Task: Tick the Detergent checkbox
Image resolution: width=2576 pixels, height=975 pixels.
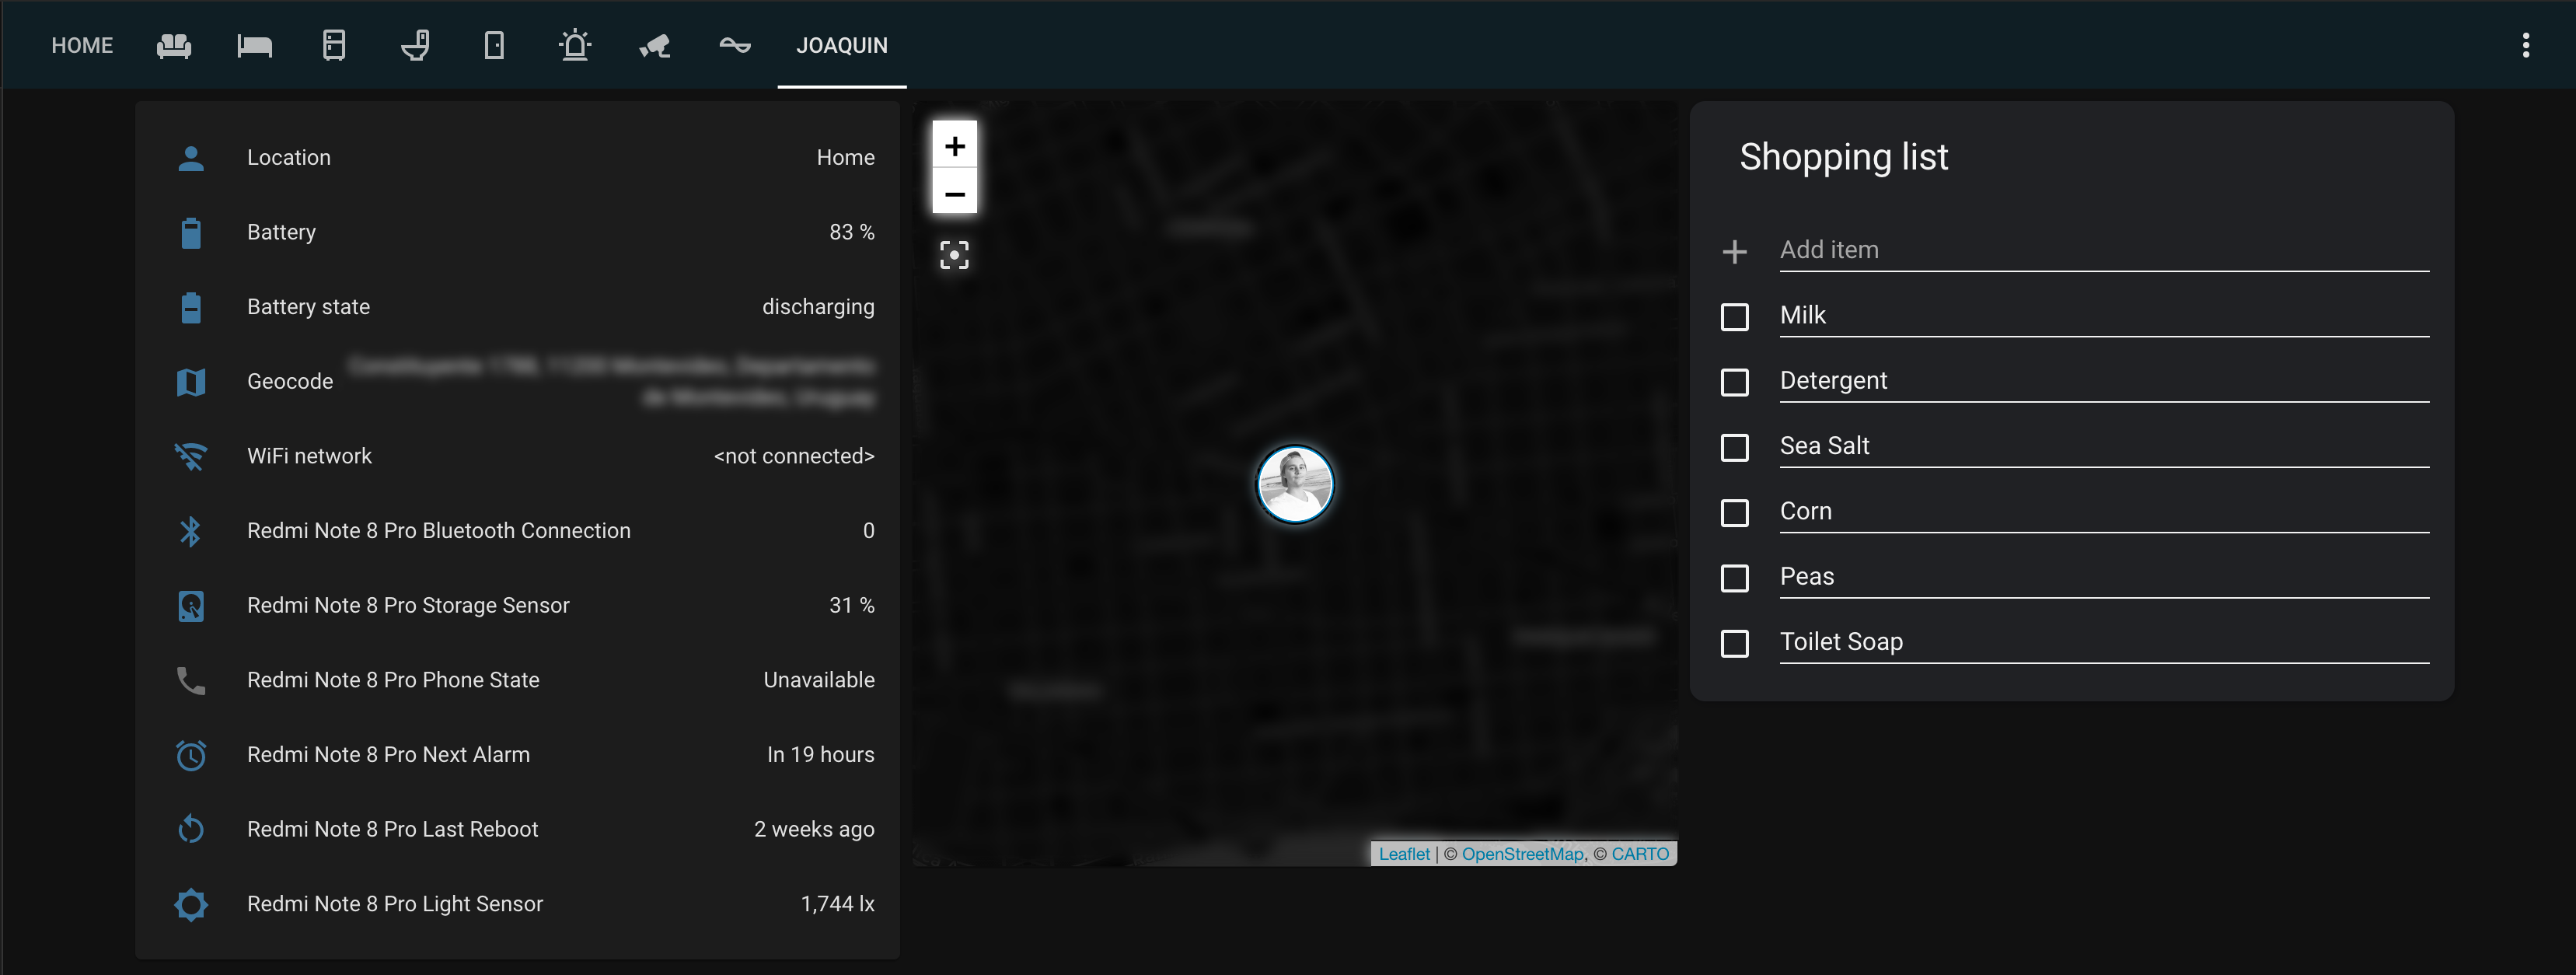Action: point(1735,382)
